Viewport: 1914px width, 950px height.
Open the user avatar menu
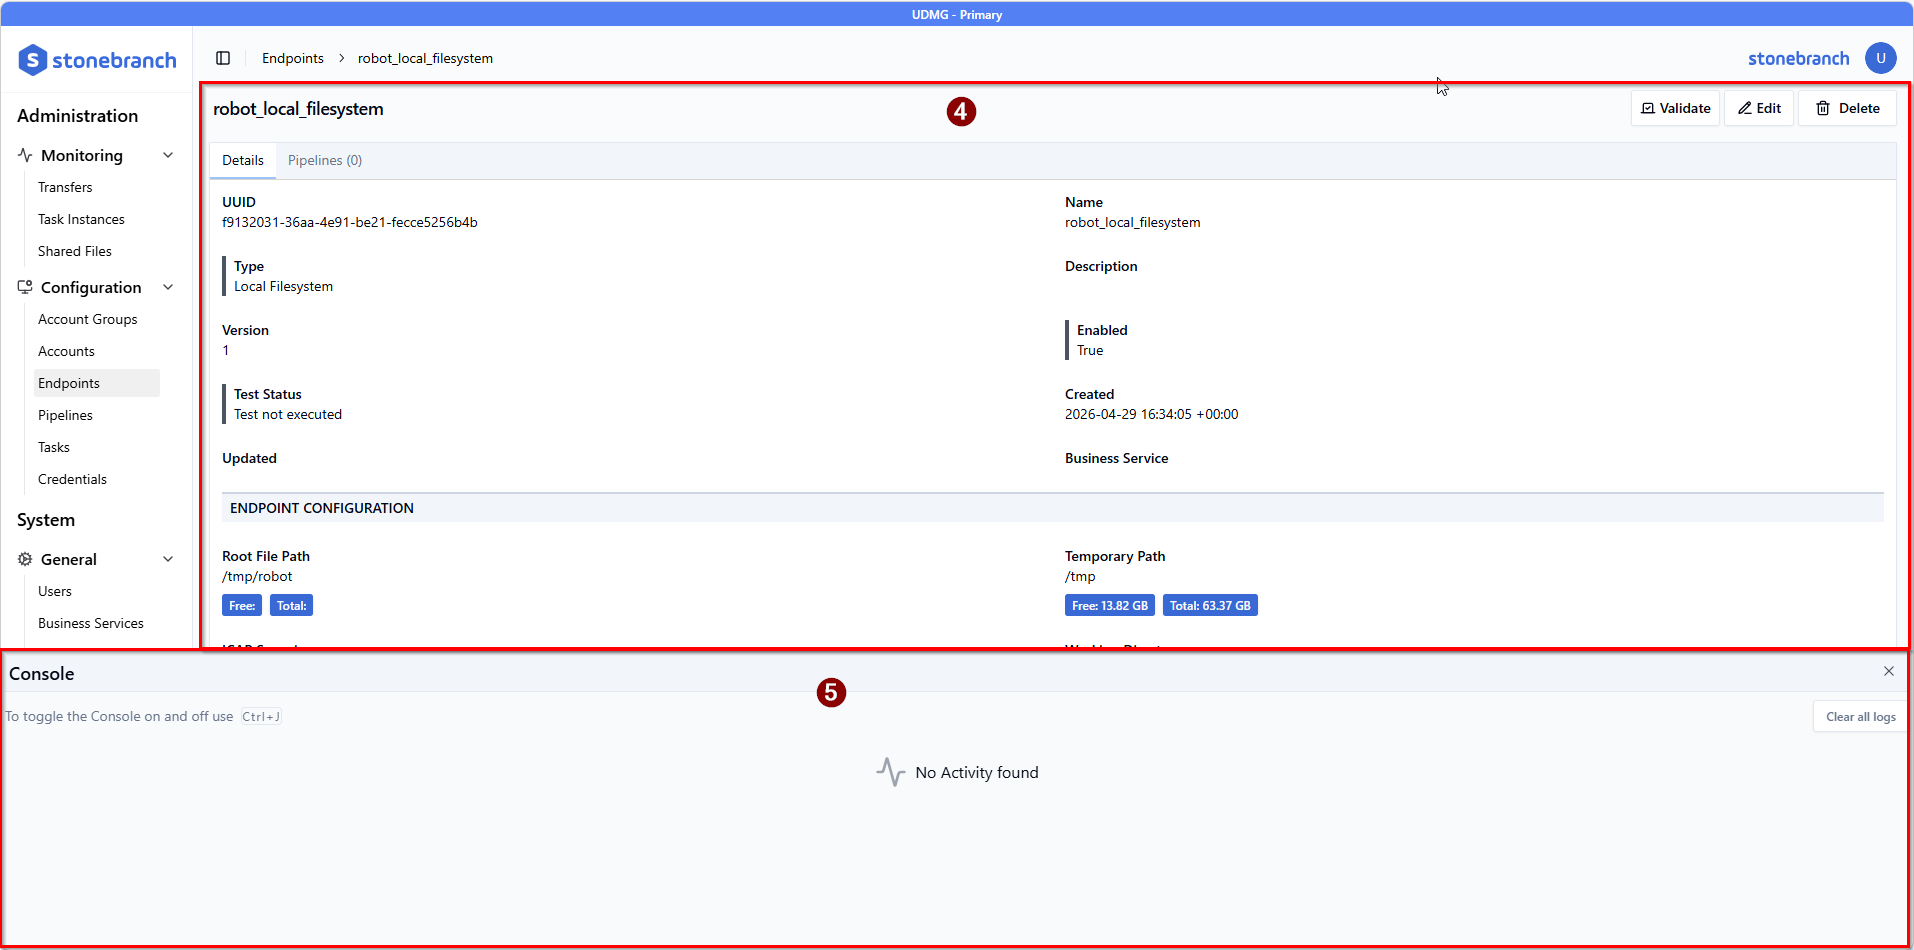point(1880,58)
